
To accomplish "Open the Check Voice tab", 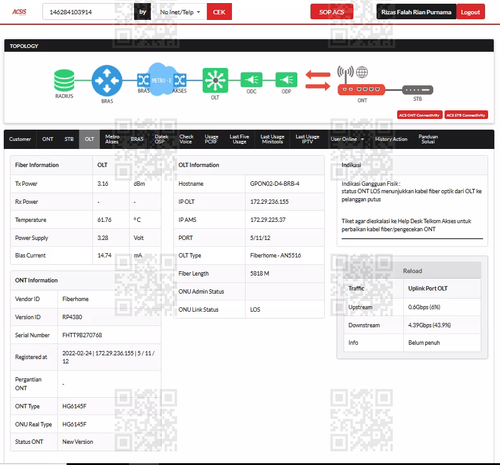I will (x=186, y=139).
